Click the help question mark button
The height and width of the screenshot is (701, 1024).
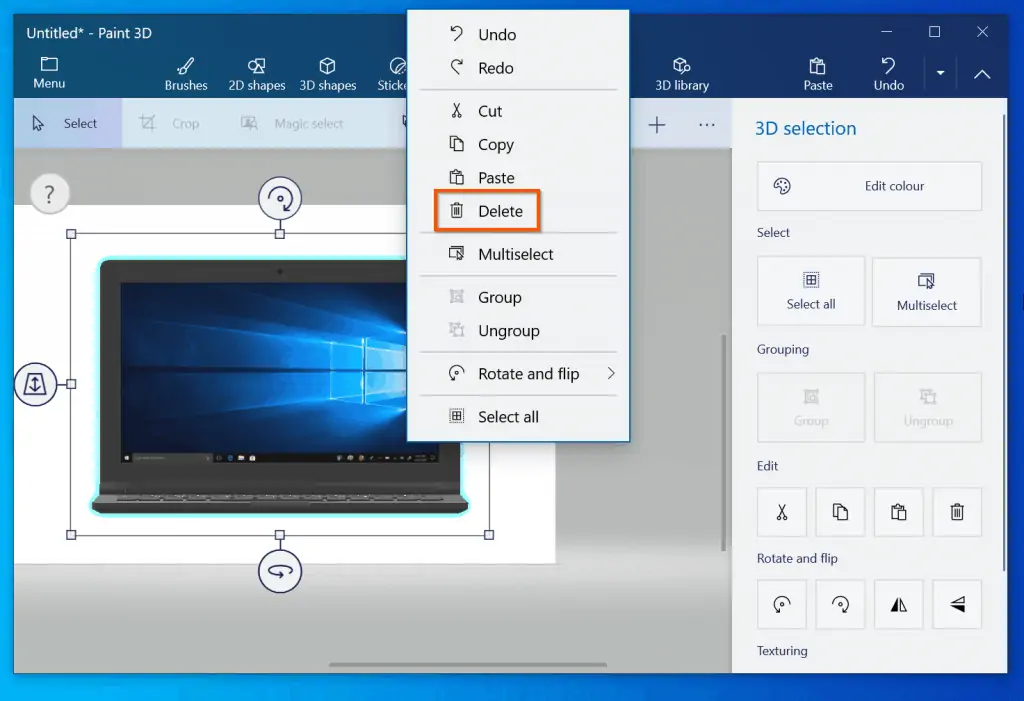[49, 193]
